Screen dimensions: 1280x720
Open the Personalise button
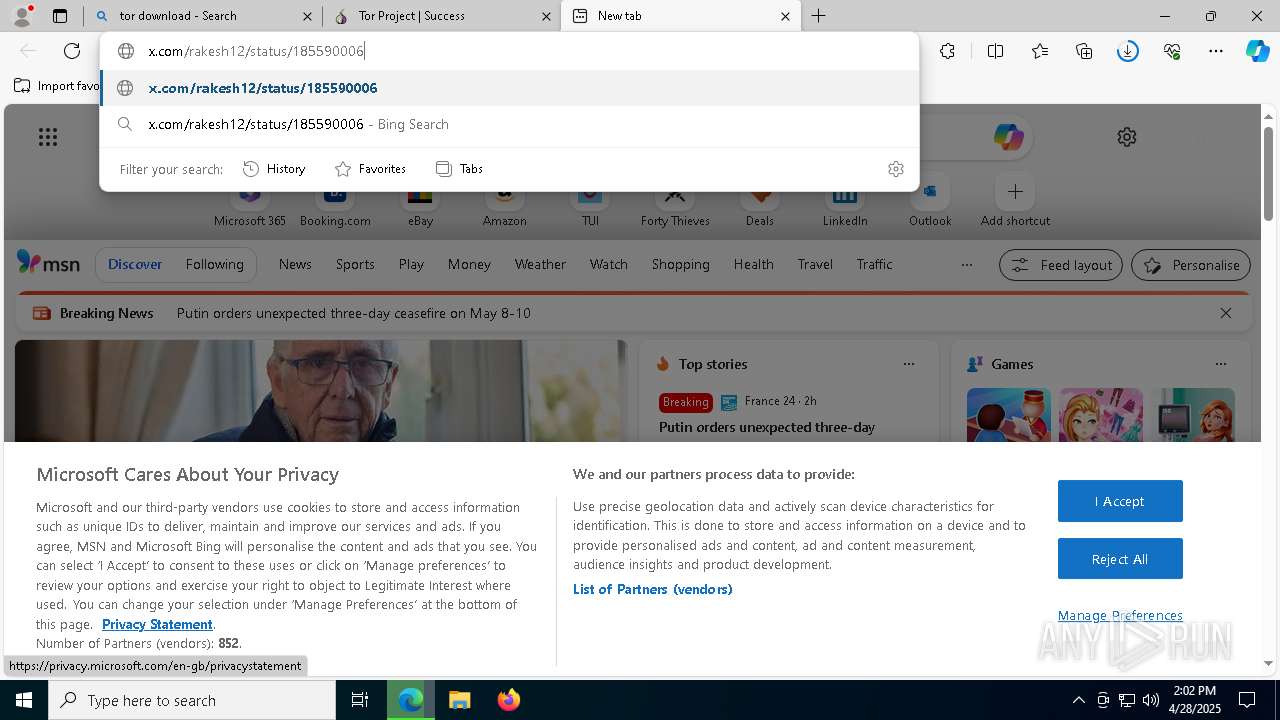coord(1191,265)
